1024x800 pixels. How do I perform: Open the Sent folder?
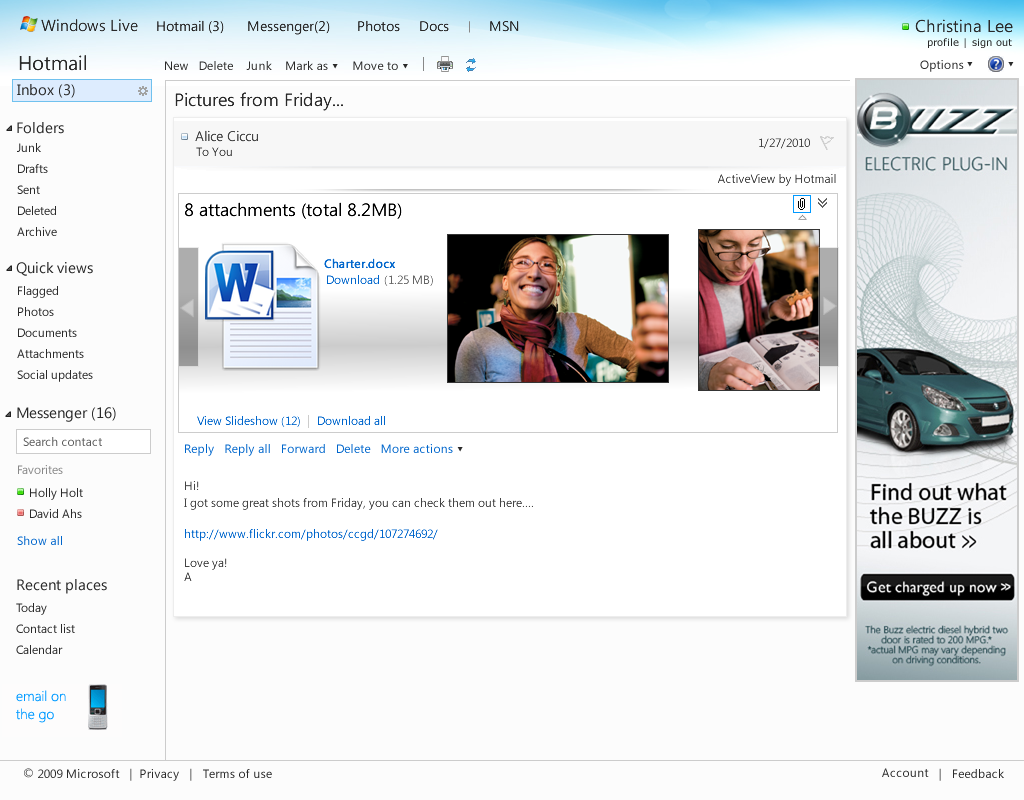29,190
